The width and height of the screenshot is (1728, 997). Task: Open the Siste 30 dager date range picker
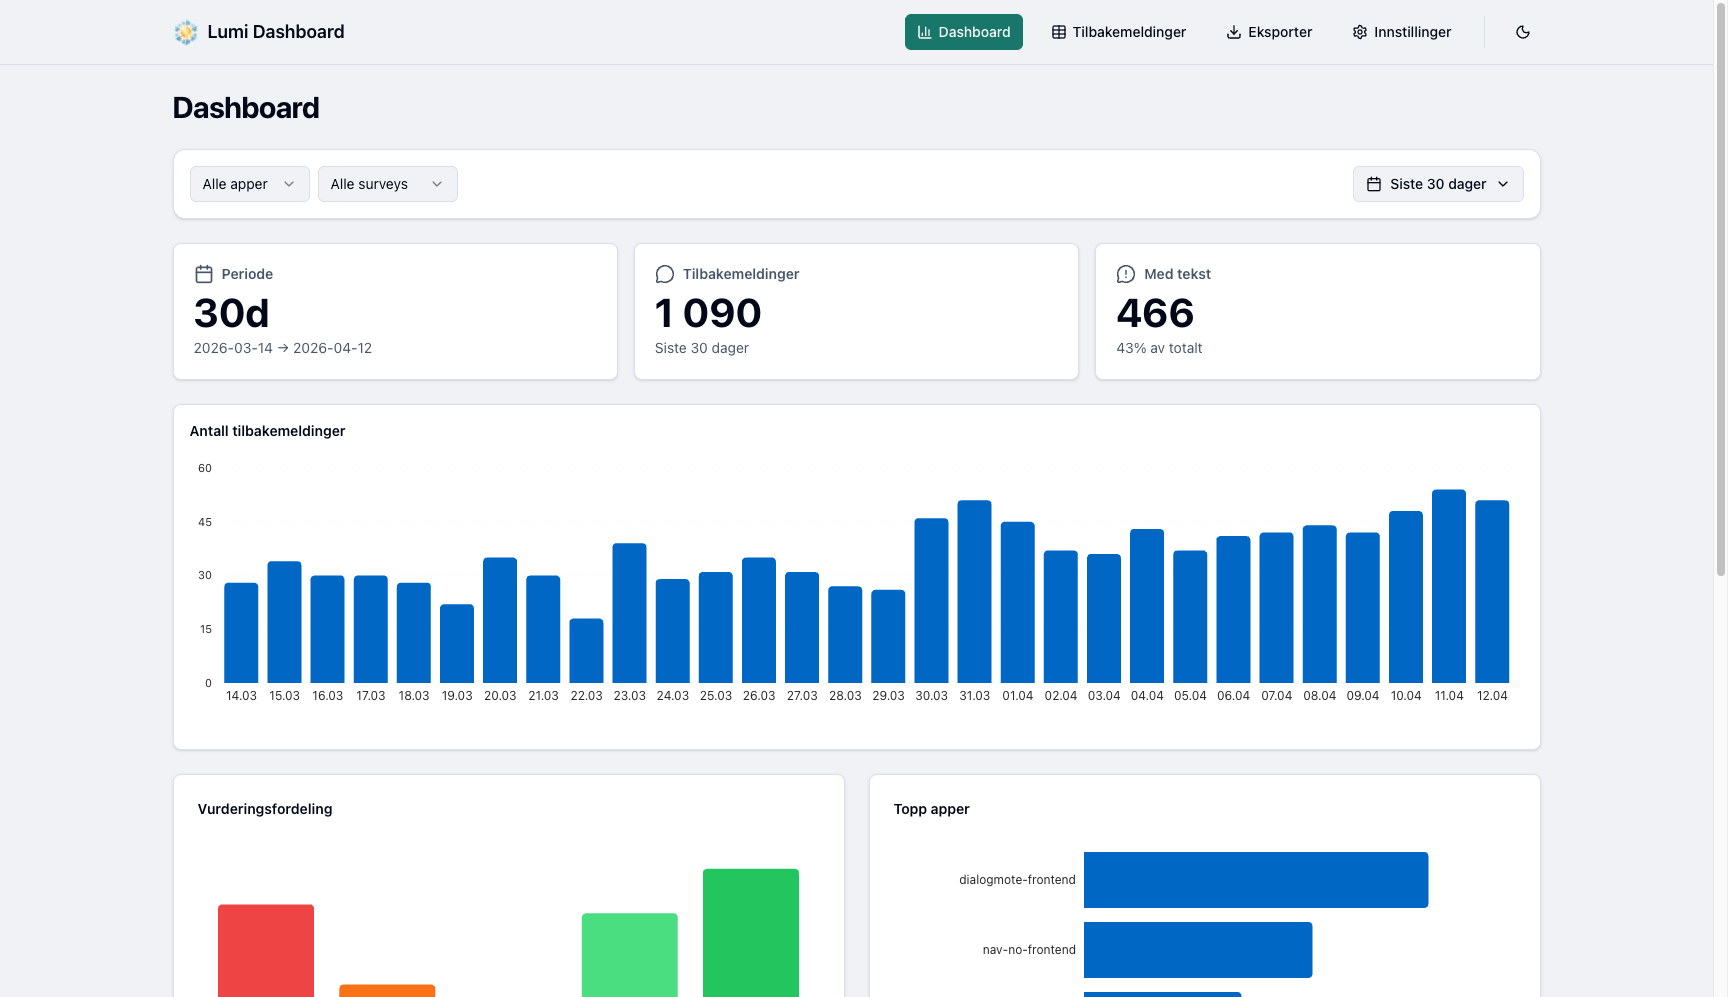pos(1438,184)
